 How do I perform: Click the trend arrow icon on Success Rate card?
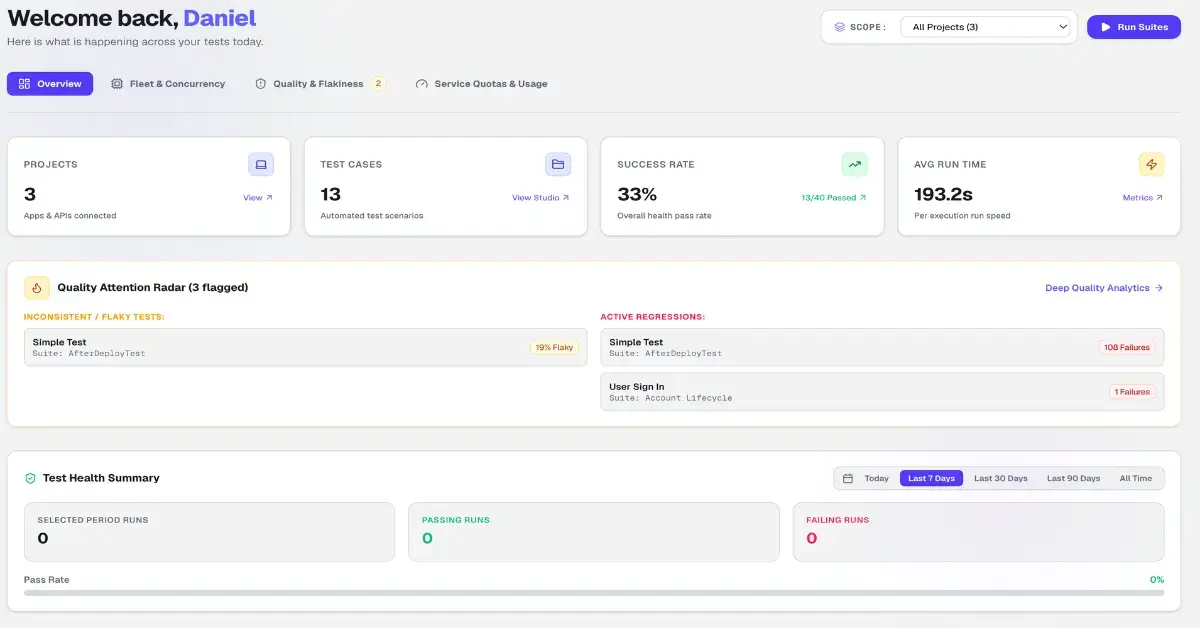pyautogui.click(x=855, y=164)
